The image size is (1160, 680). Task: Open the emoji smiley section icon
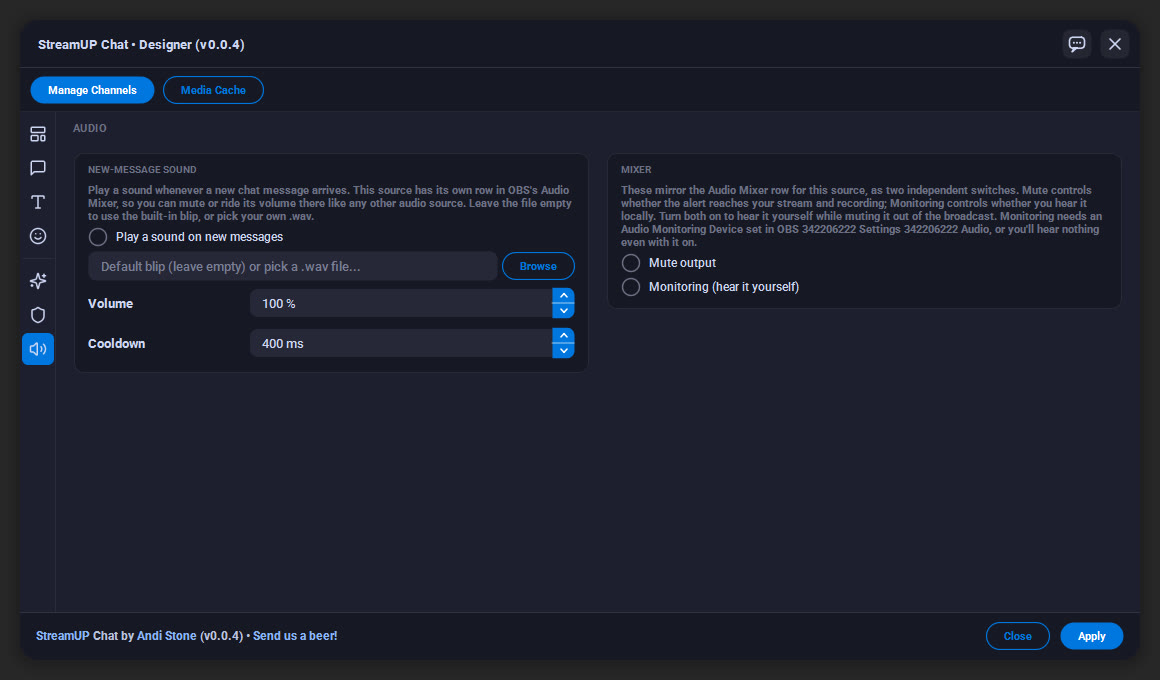(38, 236)
